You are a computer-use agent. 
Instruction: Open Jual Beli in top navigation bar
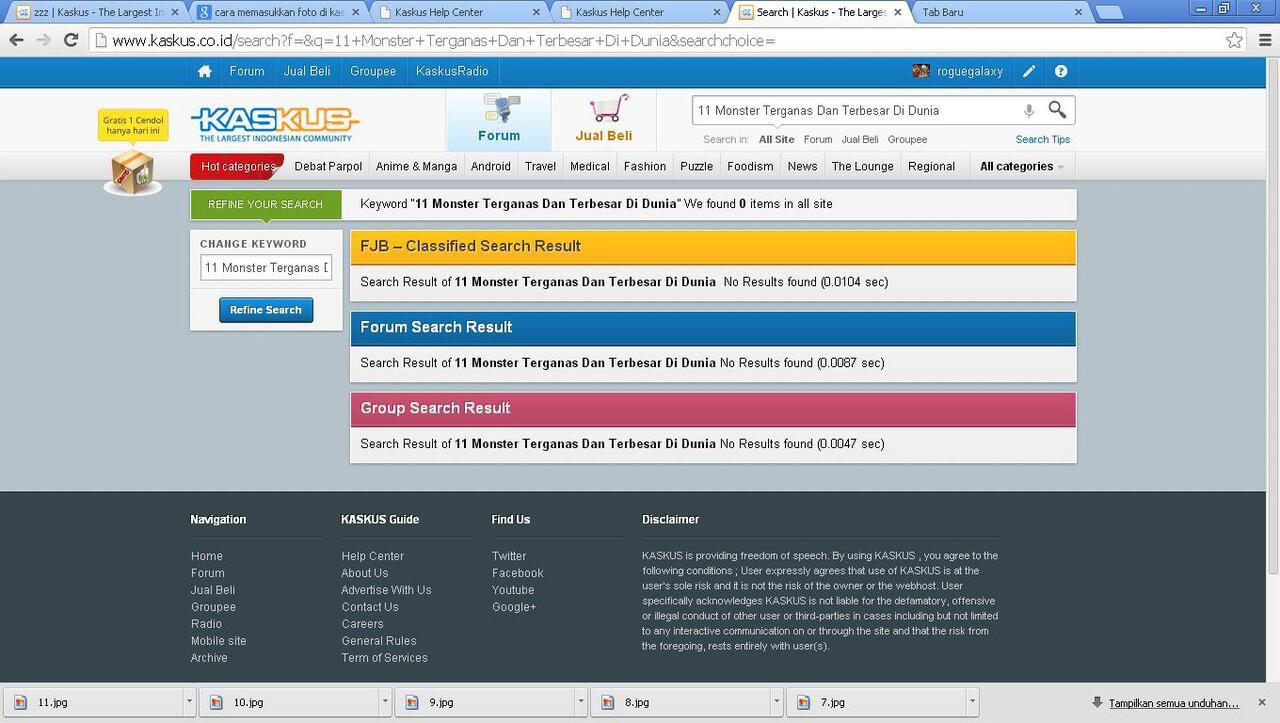click(x=307, y=71)
